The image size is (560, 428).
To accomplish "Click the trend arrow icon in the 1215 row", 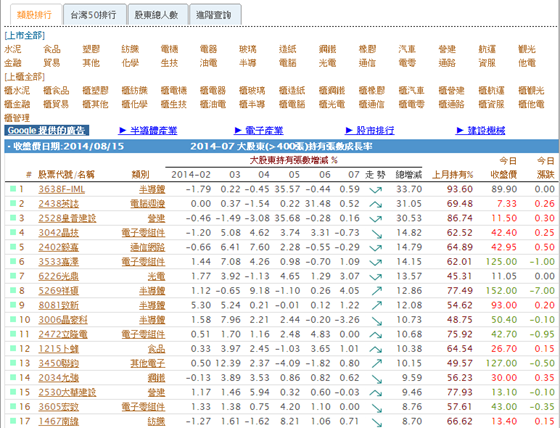I will coord(376,349).
